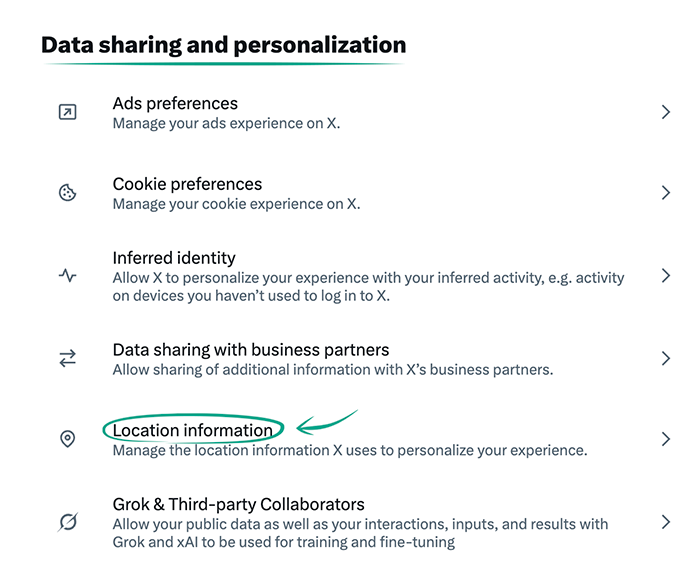Image resolution: width=700 pixels, height=588 pixels.
Task: Click the location pin icon
Action: pos(67,439)
